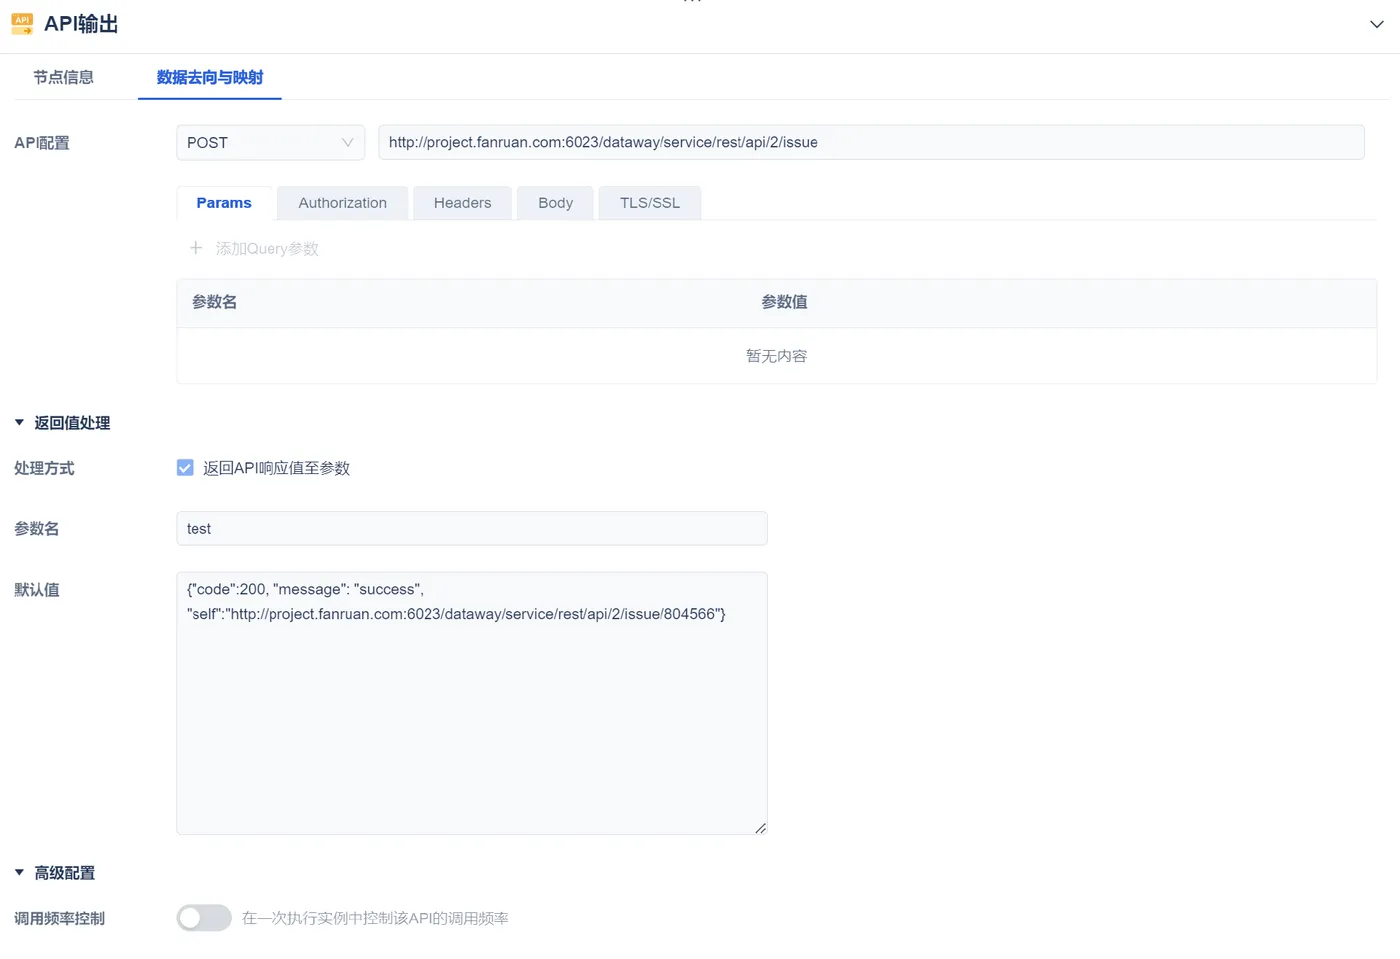Select the 数据去向与映射 tab

pyautogui.click(x=210, y=77)
